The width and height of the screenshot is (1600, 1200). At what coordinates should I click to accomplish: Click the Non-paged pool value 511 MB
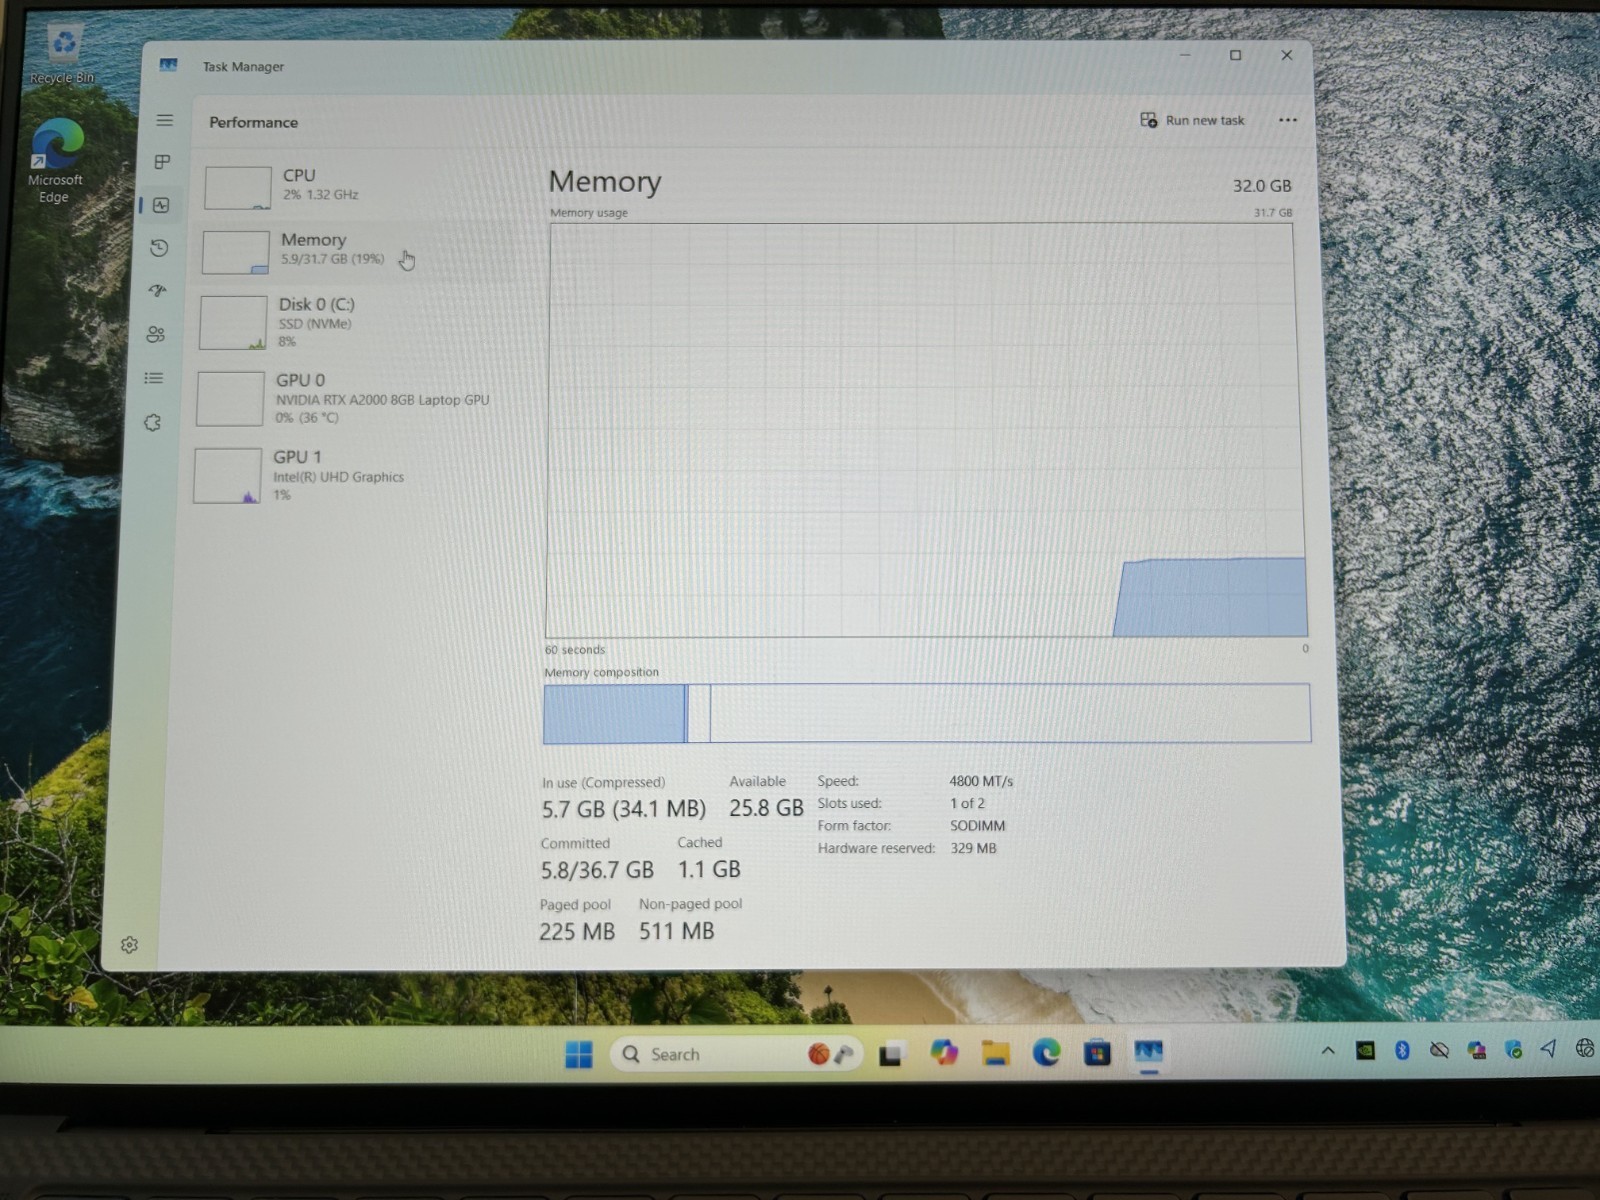(x=677, y=931)
